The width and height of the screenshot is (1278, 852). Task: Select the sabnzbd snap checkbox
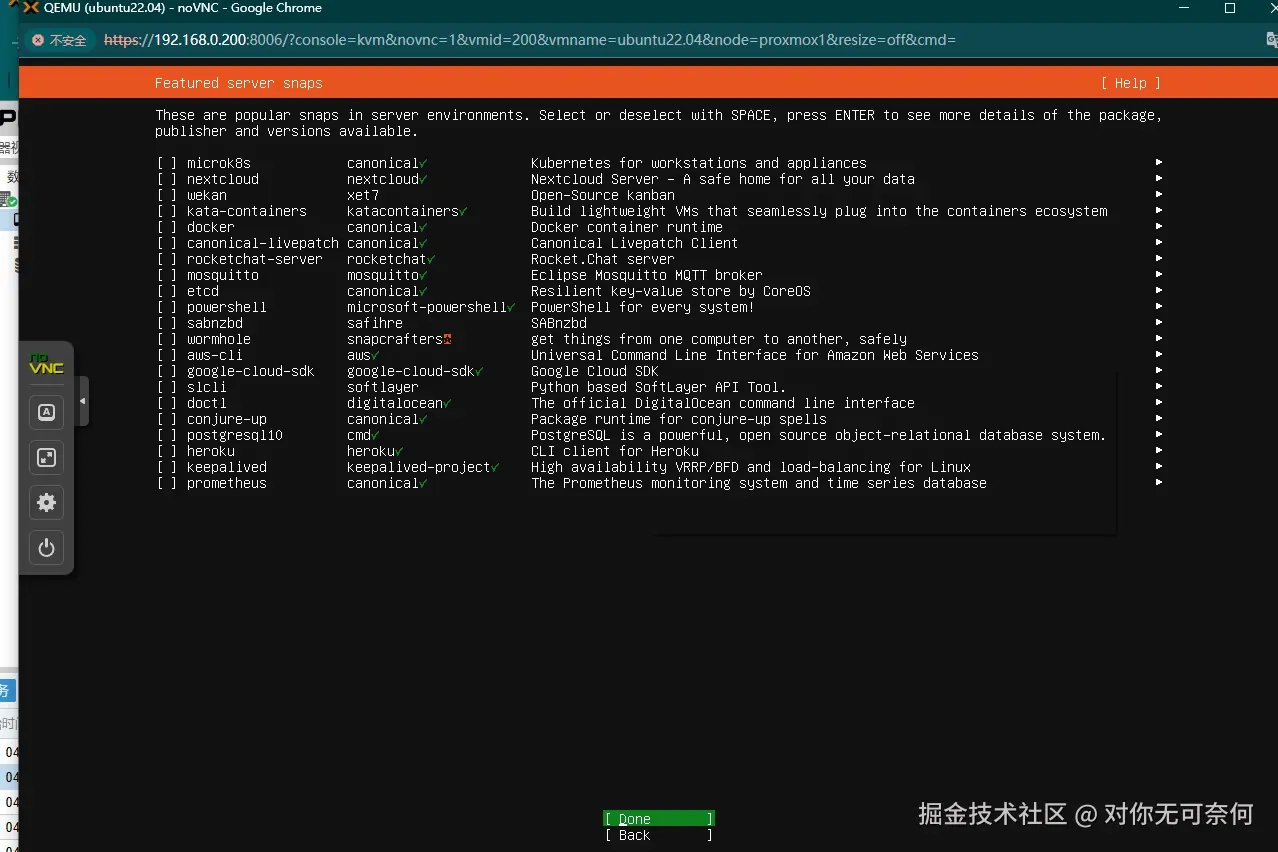point(166,323)
